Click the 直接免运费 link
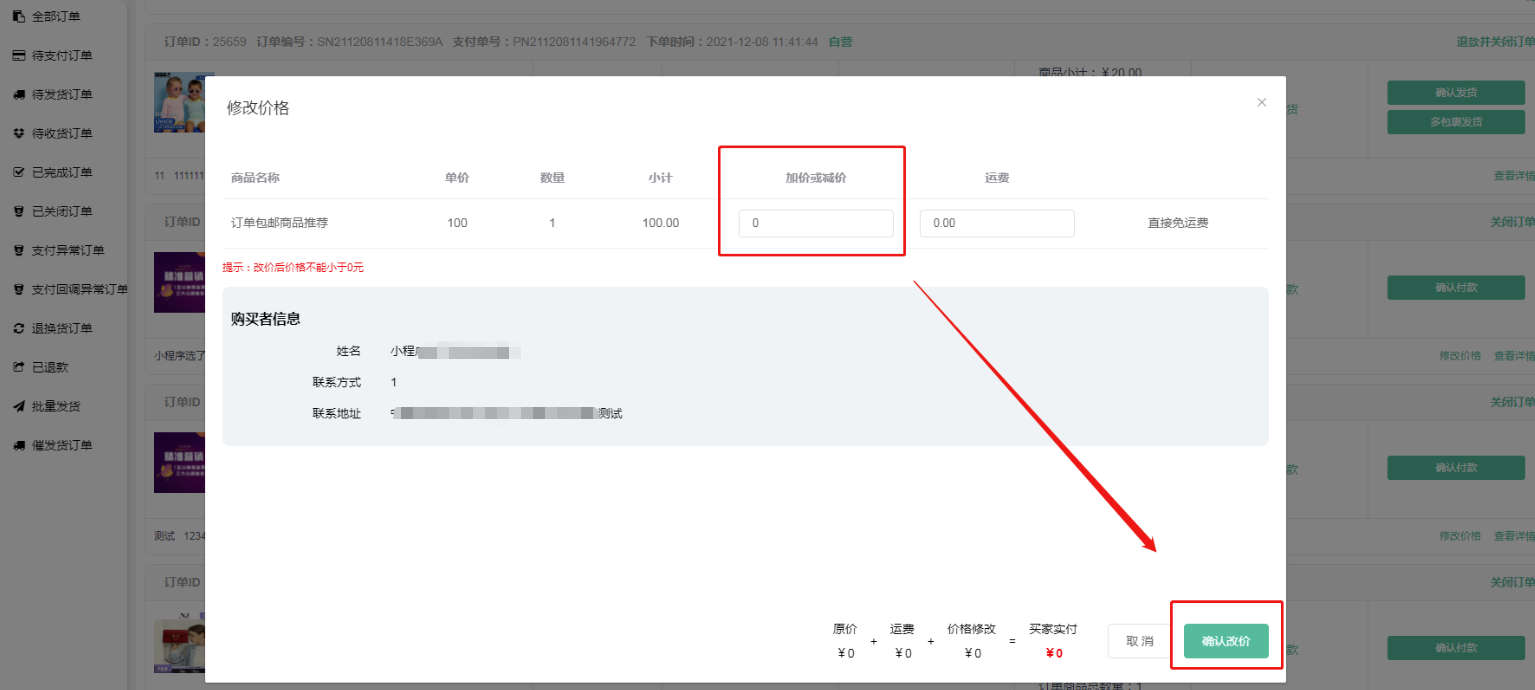The width and height of the screenshot is (1535, 690). pyautogui.click(x=1177, y=223)
